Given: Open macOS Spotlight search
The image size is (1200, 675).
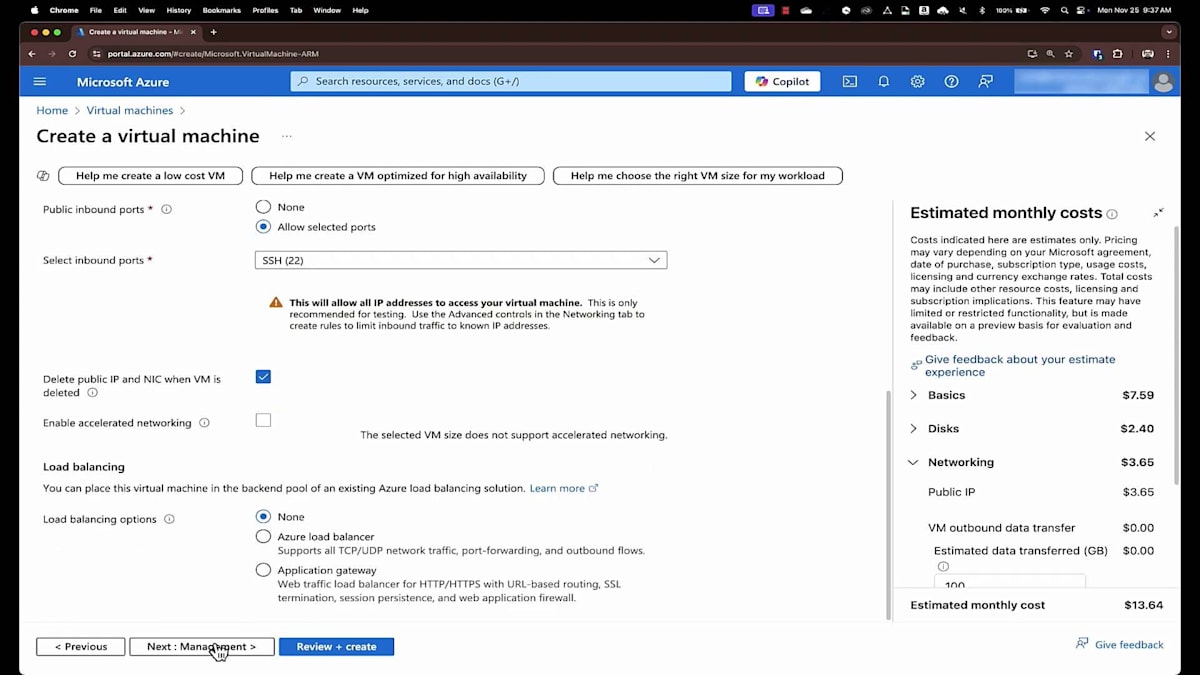Looking at the screenshot, I should click(1063, 10).
